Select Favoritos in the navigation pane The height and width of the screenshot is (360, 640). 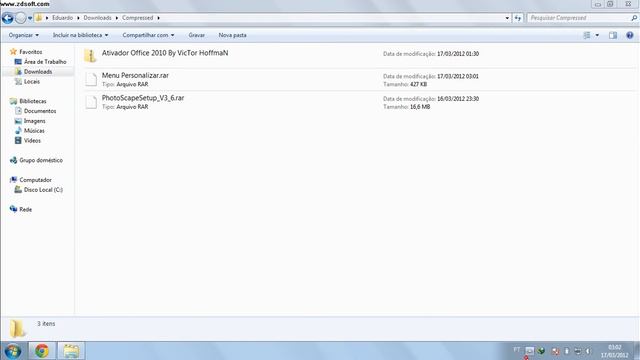coord(31,52)
